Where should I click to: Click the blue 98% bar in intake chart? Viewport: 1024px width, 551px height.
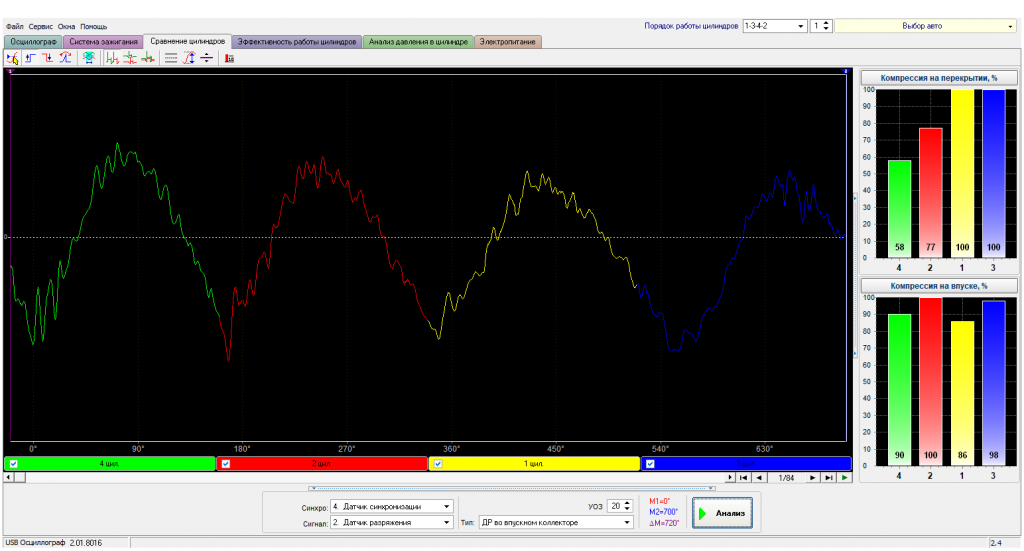coord(993,383)
